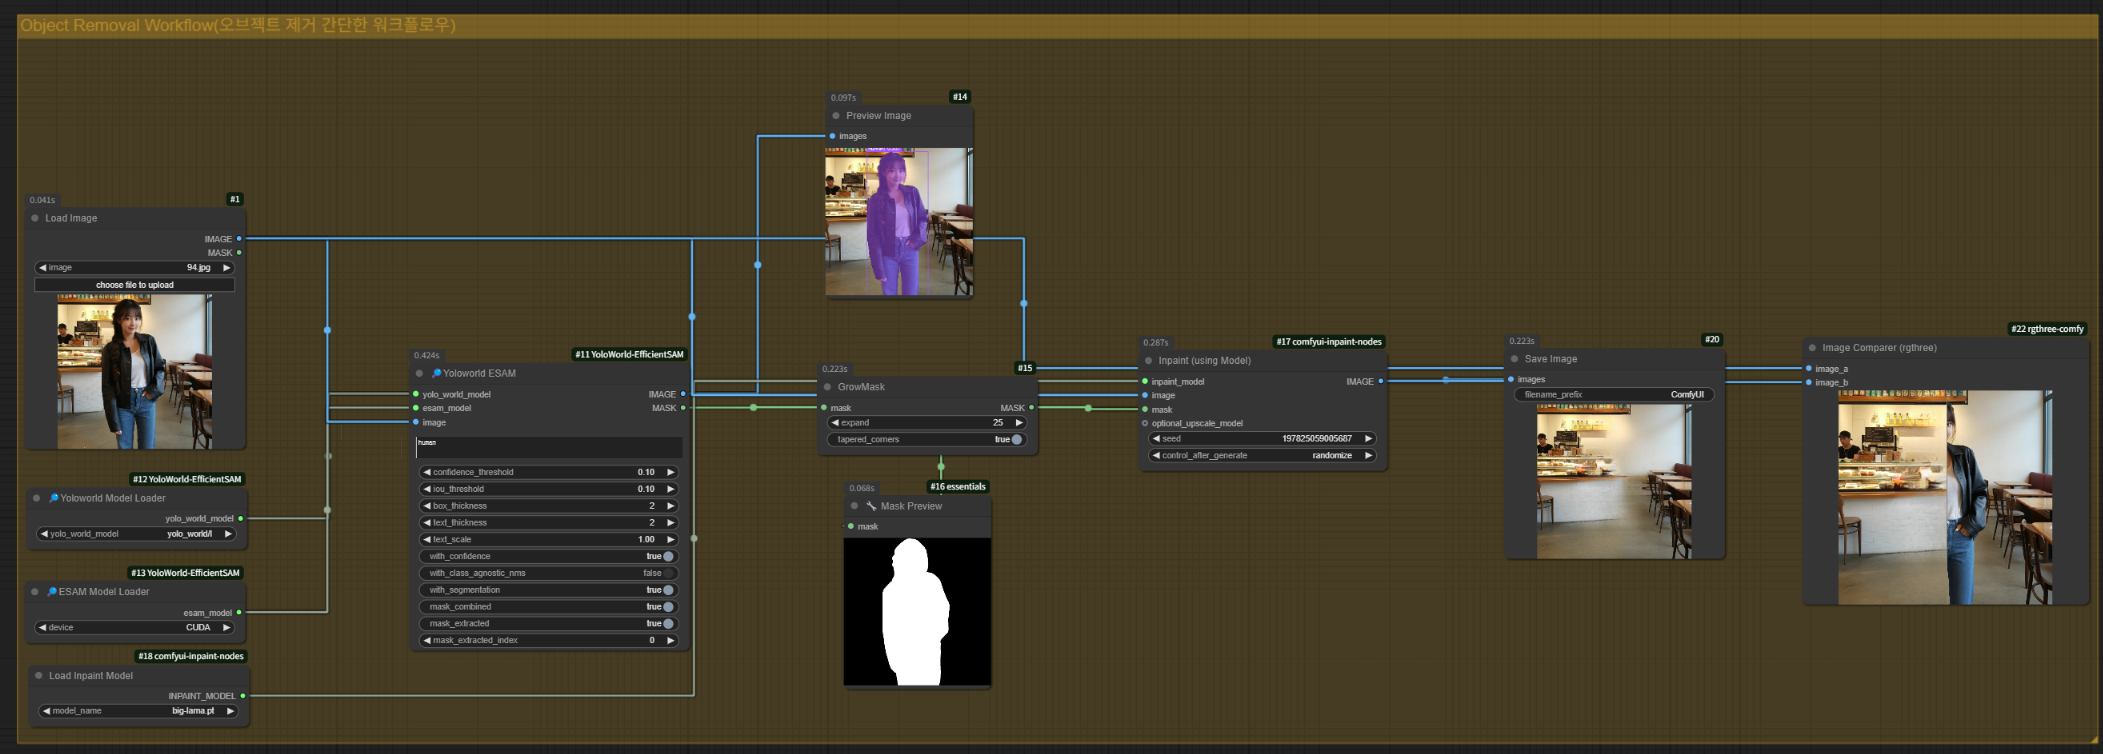Open the model_name big-lama.pt dropdown
The image size is (2103, 754).
coord(140,711)
